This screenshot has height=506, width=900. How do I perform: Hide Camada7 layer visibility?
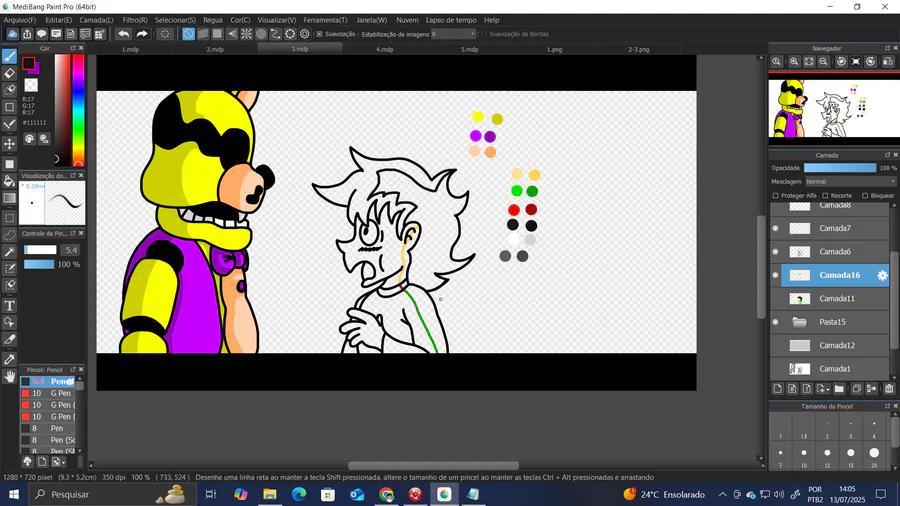coord(775,228)
